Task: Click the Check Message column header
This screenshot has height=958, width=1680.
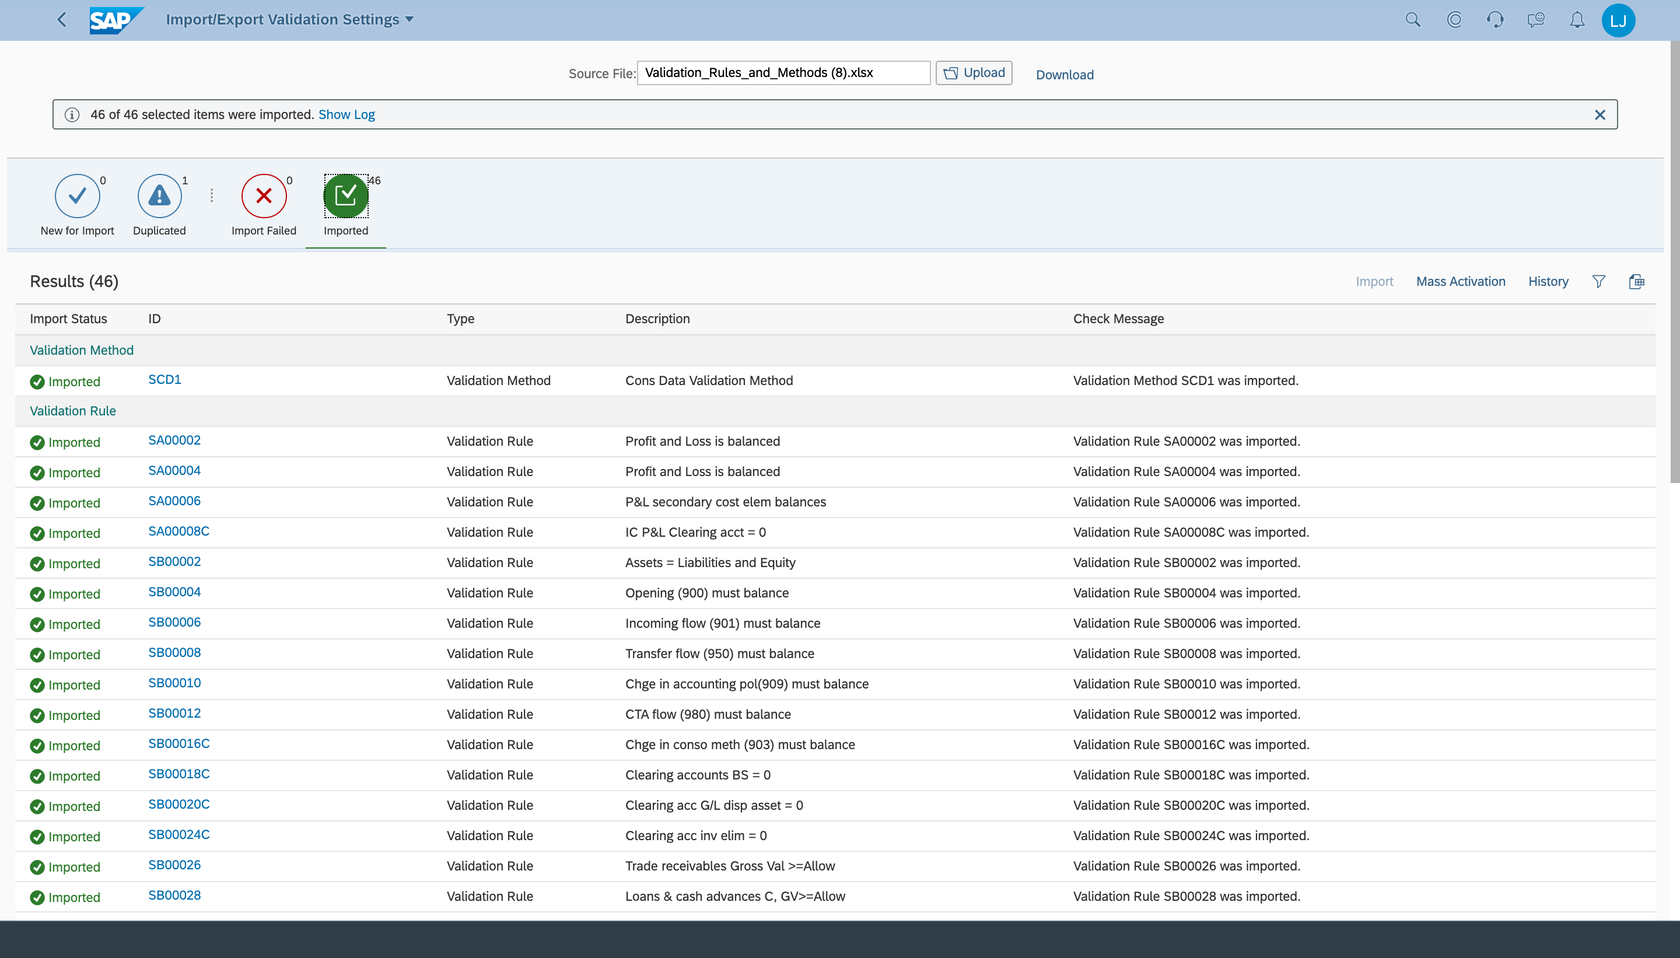Action: [x=1118, y=319]
